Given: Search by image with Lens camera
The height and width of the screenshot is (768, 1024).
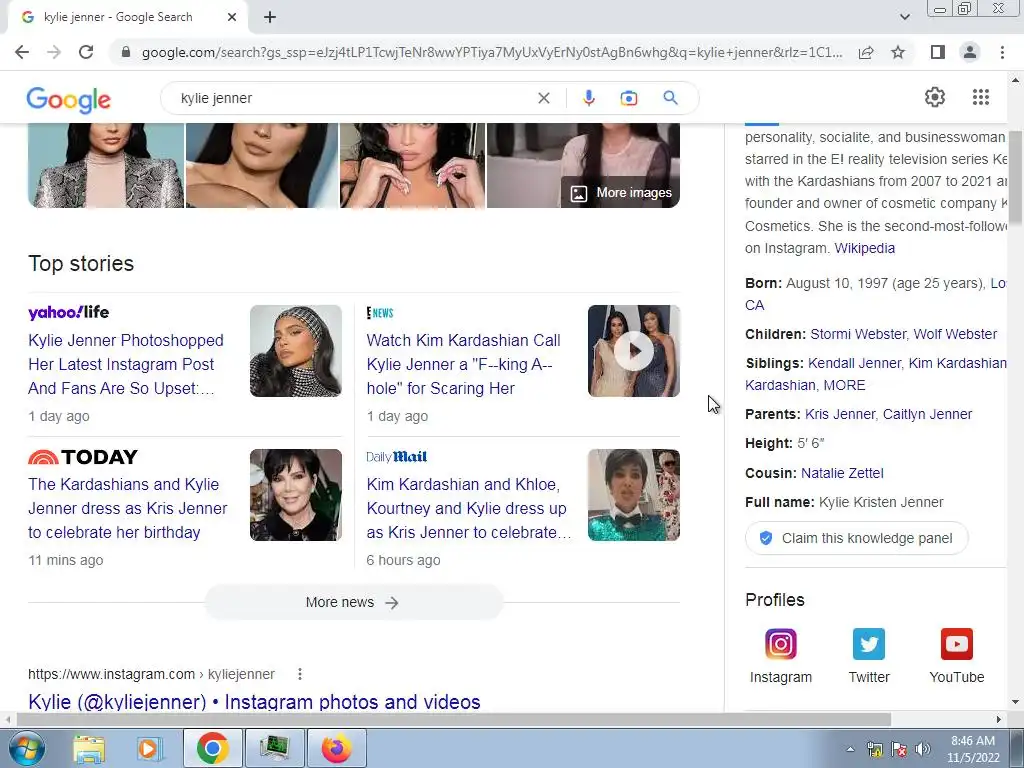Looking at the screenshot, I should 628,98.
